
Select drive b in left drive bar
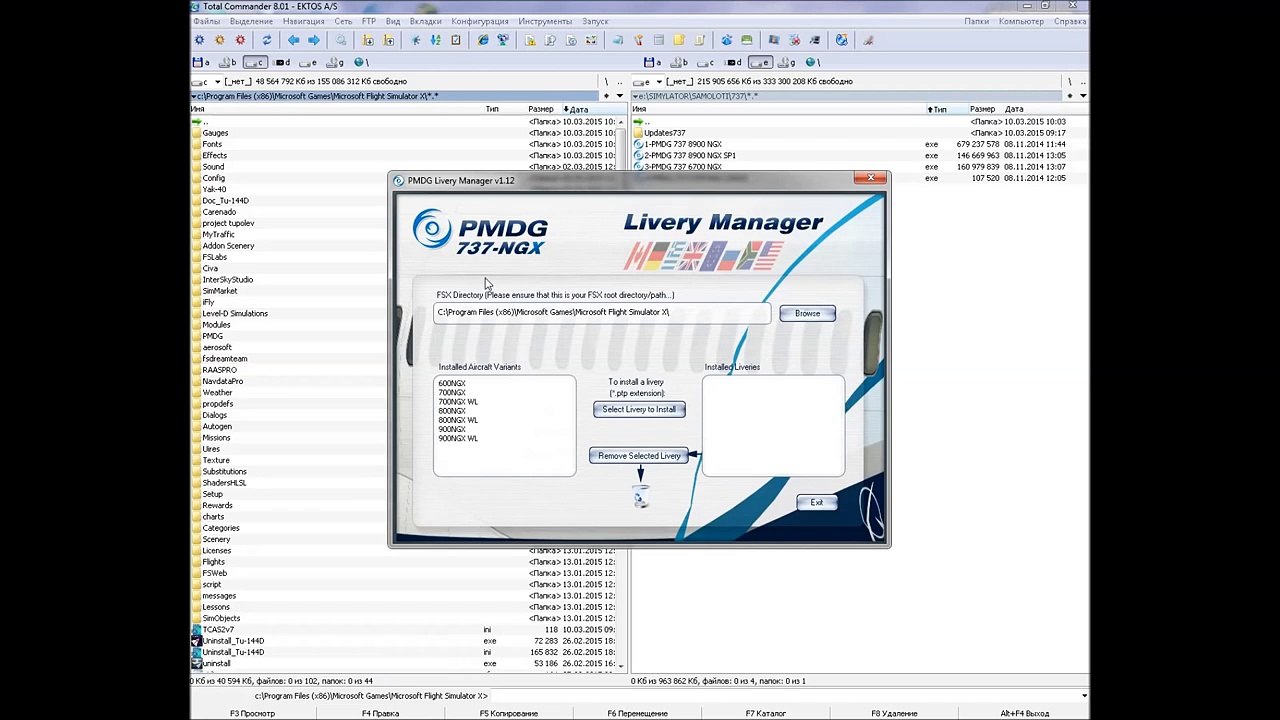click(229, 62)
